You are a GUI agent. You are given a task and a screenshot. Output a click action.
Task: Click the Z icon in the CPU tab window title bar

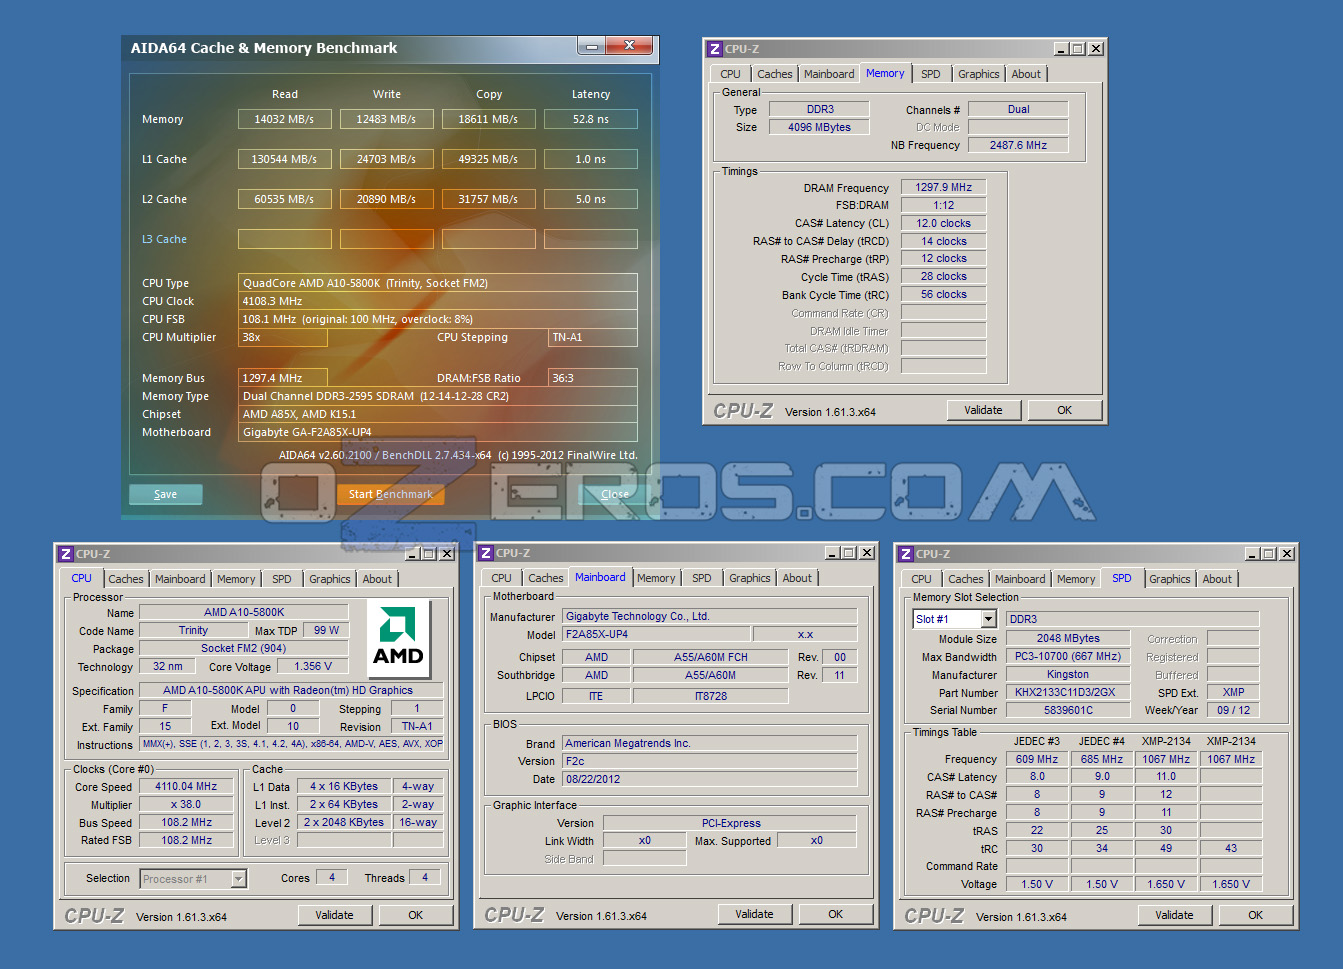click(66, 554)
